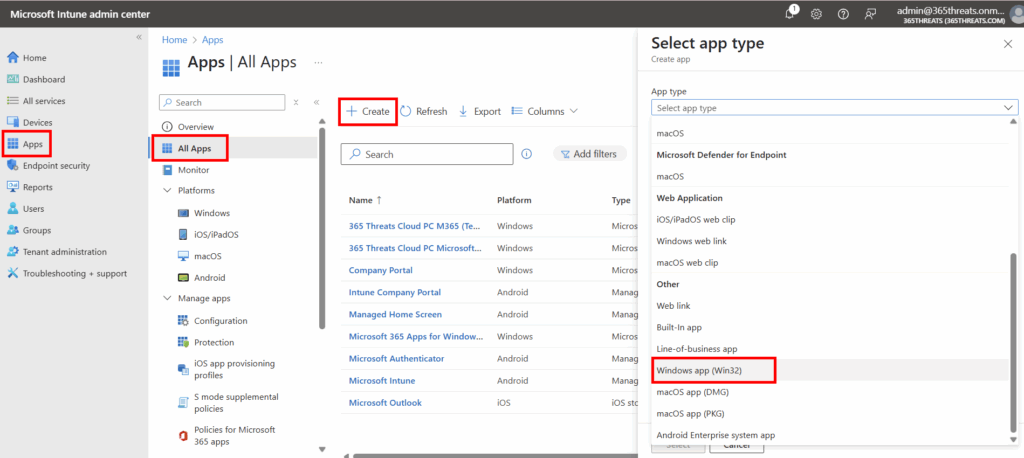
Task: Open settings gear in top bar
Action: point(816,14)
